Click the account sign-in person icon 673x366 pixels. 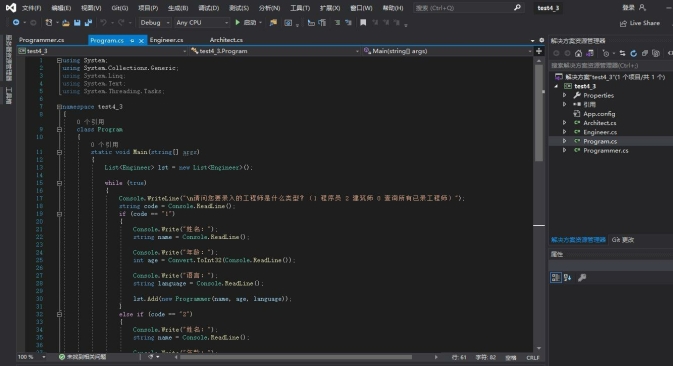tap(643, 7)
